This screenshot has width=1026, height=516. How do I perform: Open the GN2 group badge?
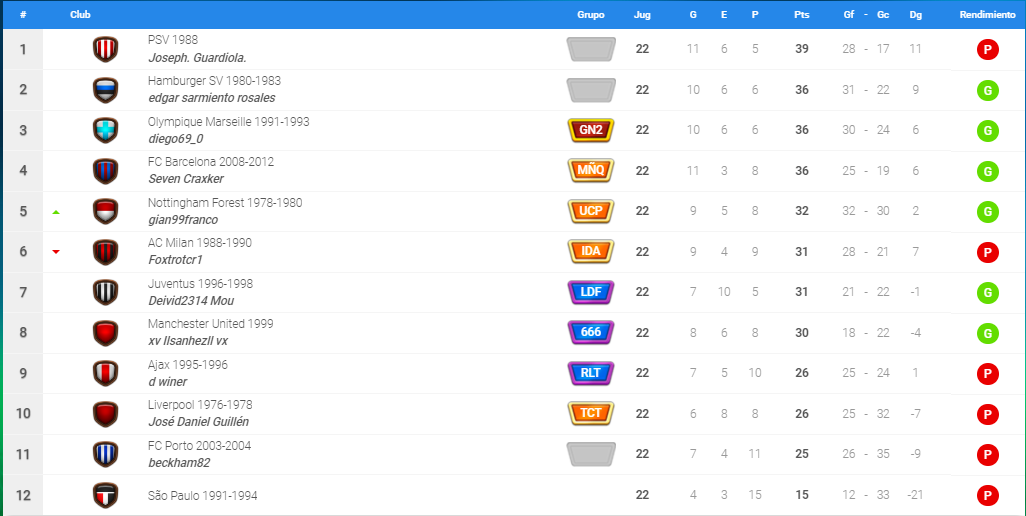[x=591, y=130]
